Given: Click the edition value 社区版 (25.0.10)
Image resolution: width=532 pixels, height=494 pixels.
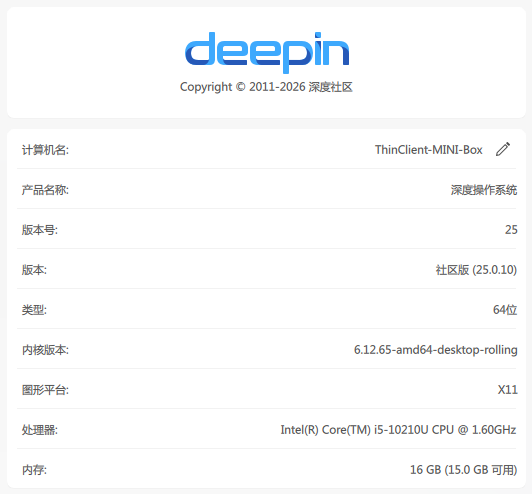Looking at the screenshot, I should point(476,270).
